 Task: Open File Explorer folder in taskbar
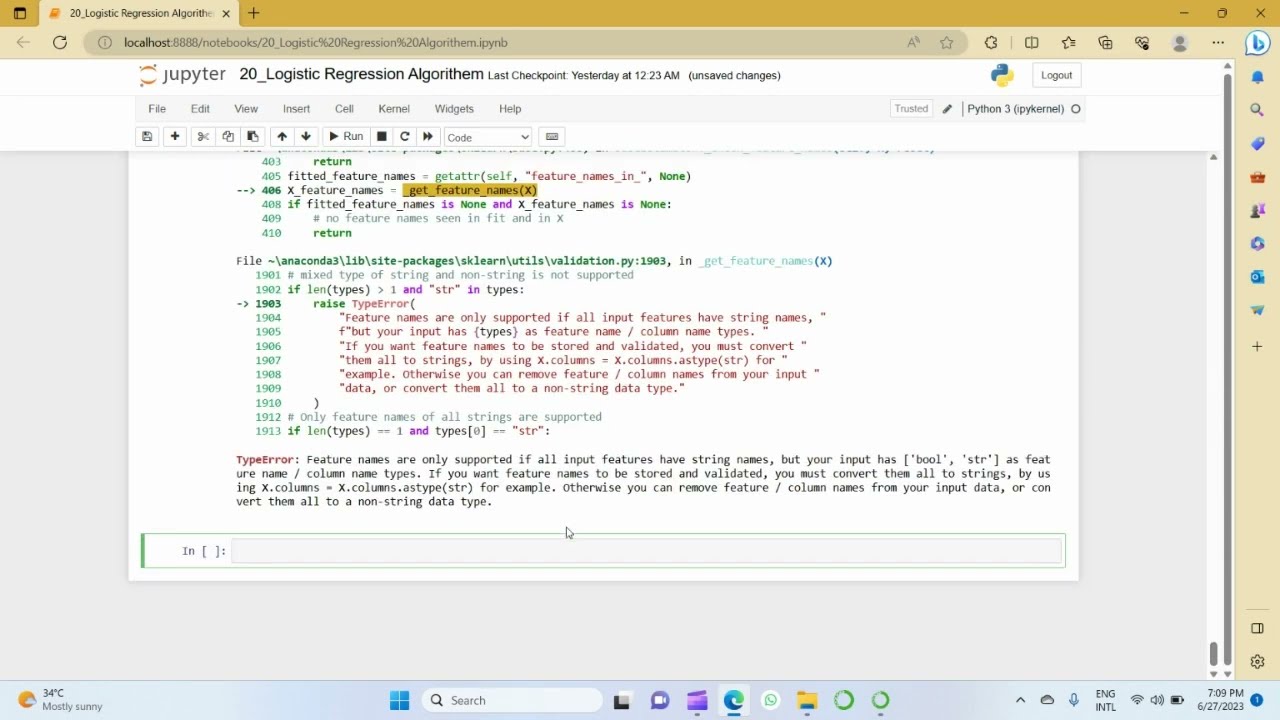pyautogui.click(x=807, y=700)
